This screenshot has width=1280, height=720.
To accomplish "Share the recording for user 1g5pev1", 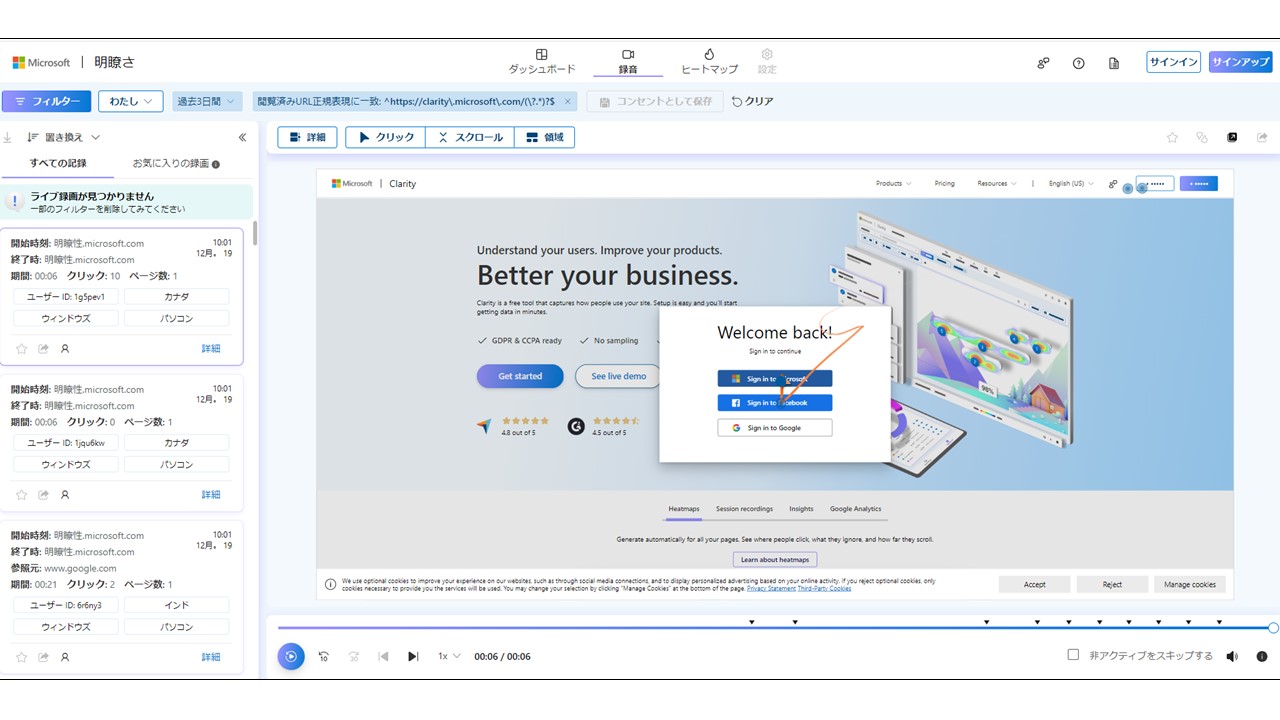I will [44, 349].
